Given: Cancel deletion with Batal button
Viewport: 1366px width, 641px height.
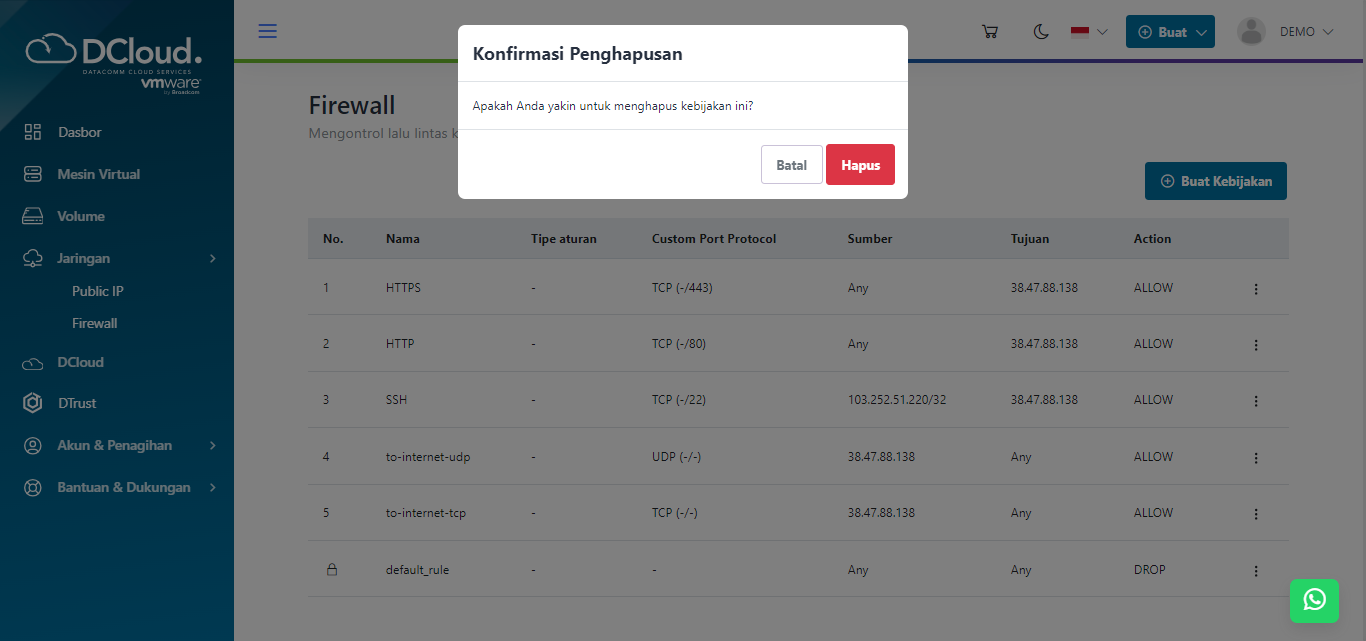Looking at the screenshot, I should tap(791, 165).
